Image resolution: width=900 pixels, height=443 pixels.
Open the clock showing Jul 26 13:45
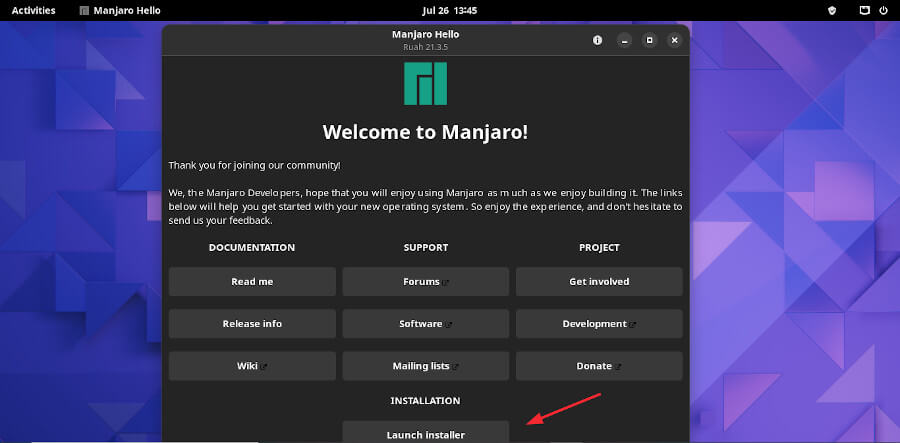pyautogui.click(x=449, y=10)
